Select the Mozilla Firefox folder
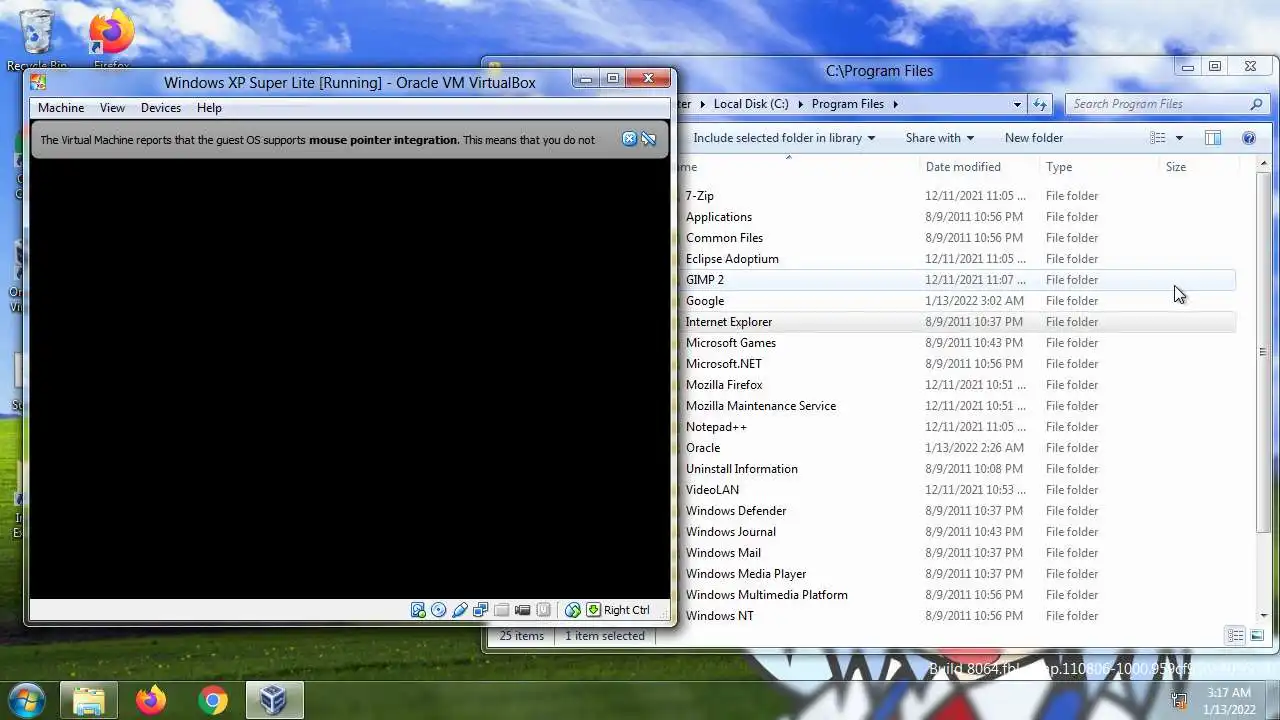The image size is (1280, 720). coord(955,385)
